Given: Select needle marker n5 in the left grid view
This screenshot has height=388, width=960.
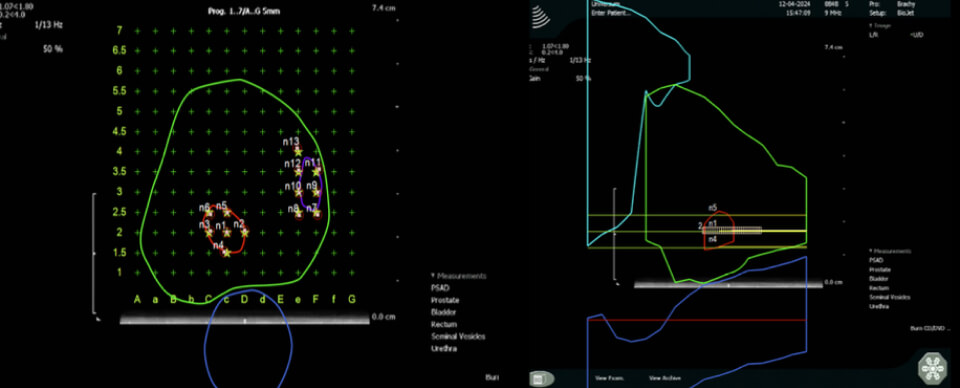Looking at the screenshot, I should click(x=227, y=212).
